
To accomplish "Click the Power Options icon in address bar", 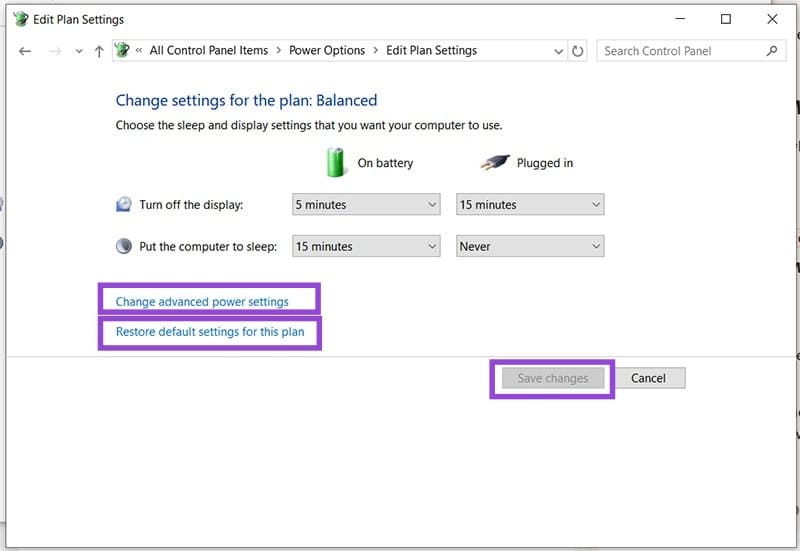I will coord(122,50).
